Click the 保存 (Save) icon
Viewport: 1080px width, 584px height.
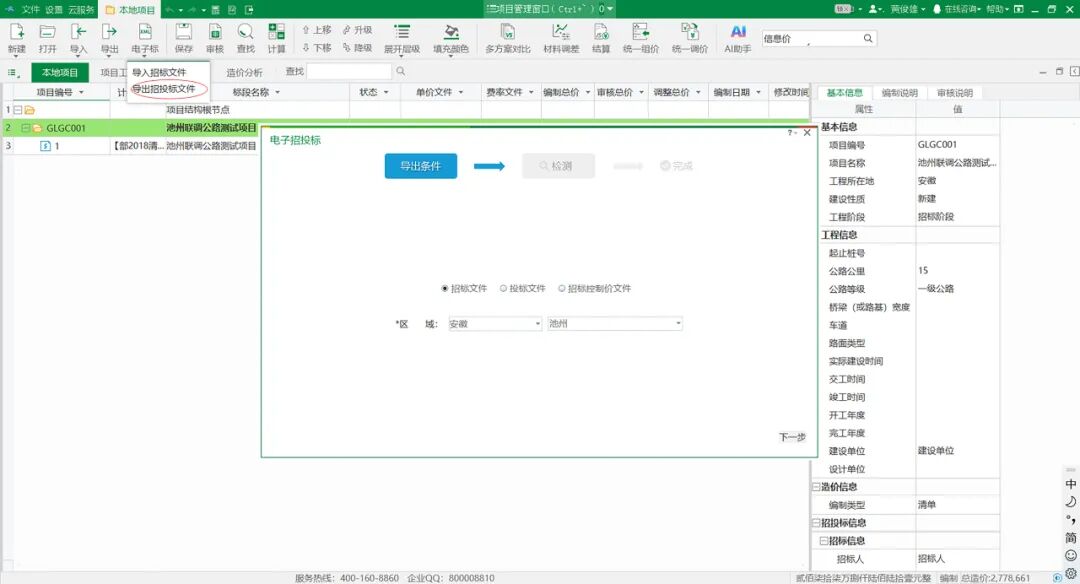tap(184, 38)
